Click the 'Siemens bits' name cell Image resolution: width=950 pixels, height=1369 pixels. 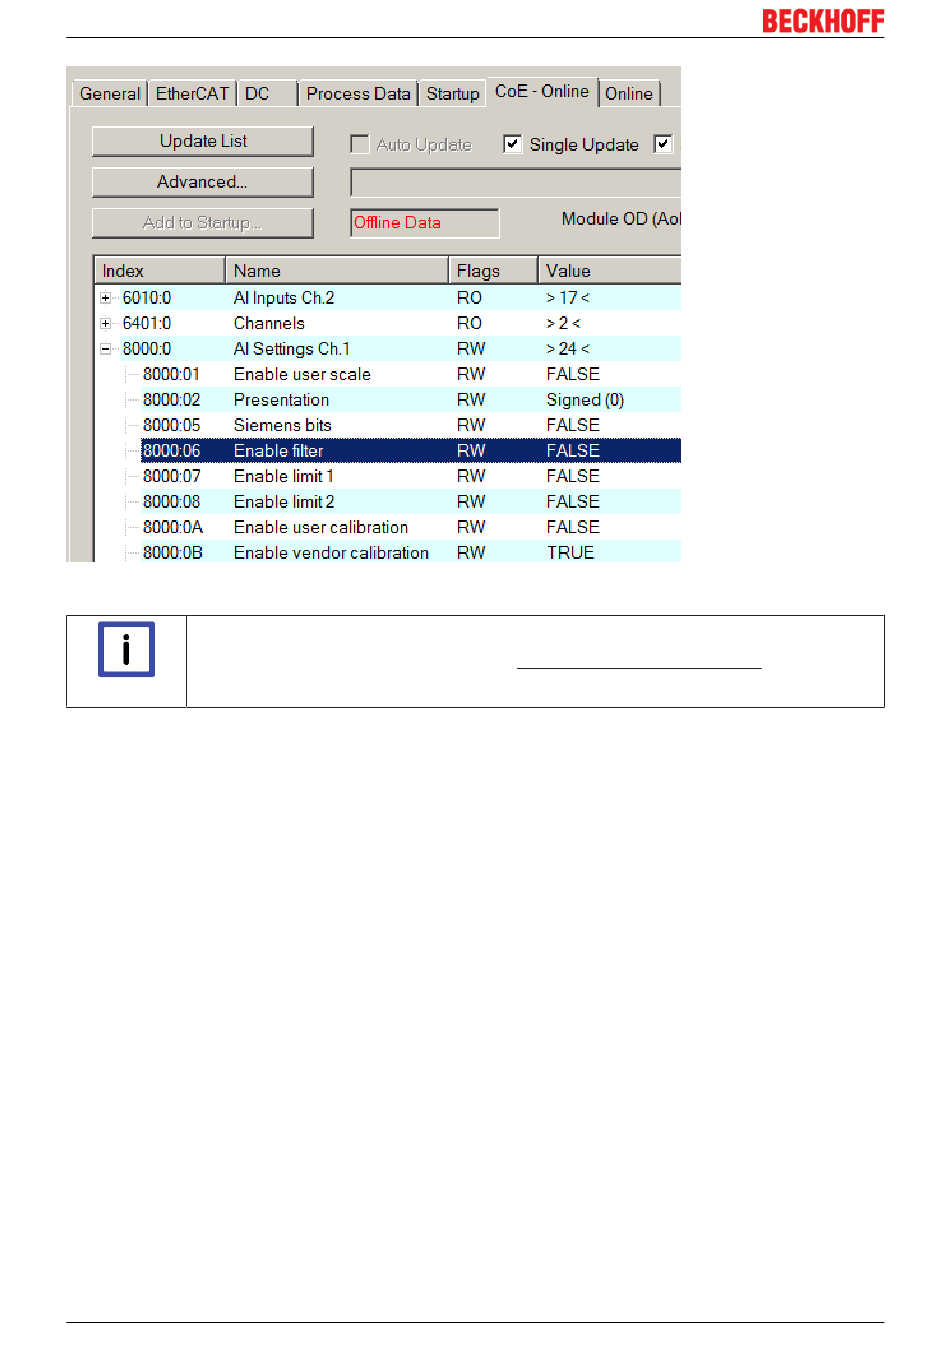(x=282, y=425)
